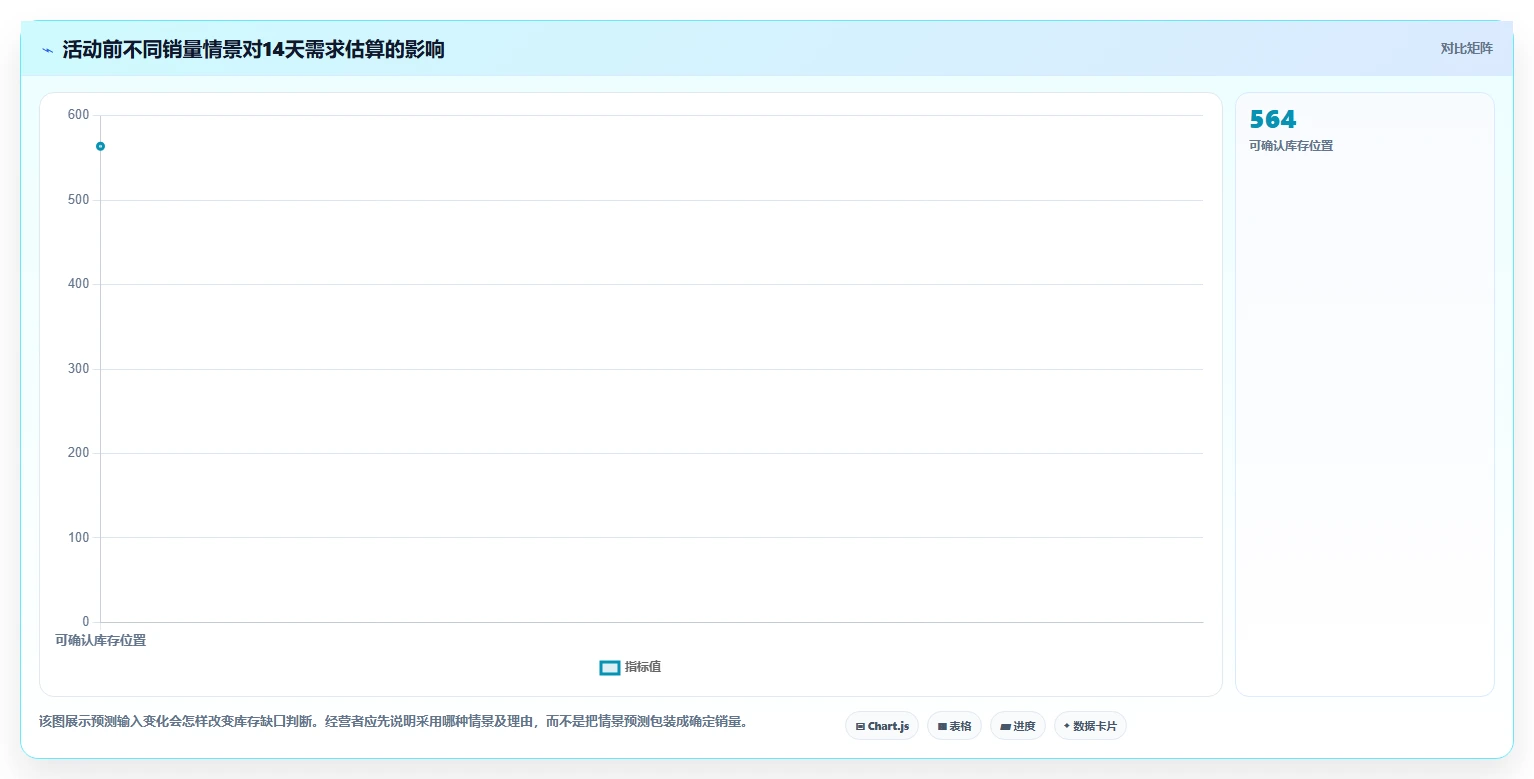Viewport: 1534px width, 779px height.
Task: Click the 进度 tag chip
Action: (1018, 726)
